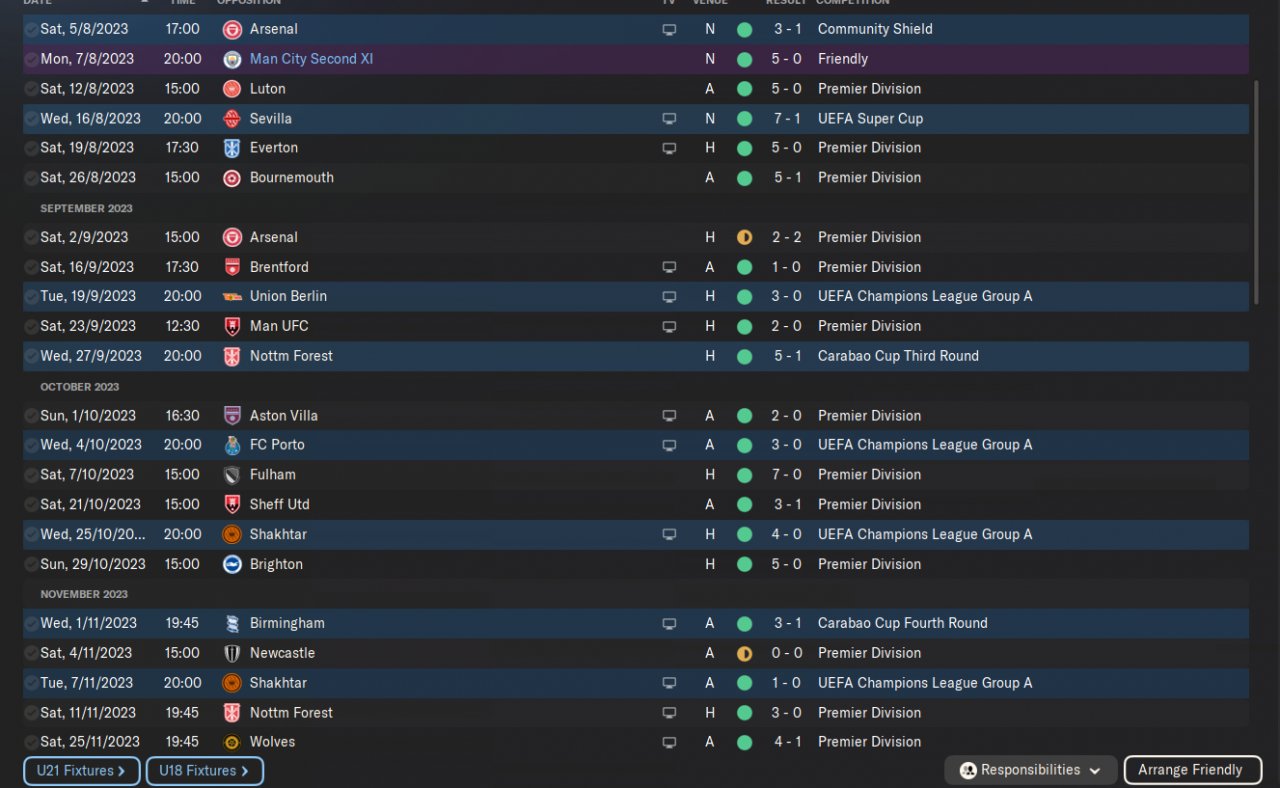Click the Everton club crest
The width and height of the screenshot is (1280, 788).
(232, 148)
